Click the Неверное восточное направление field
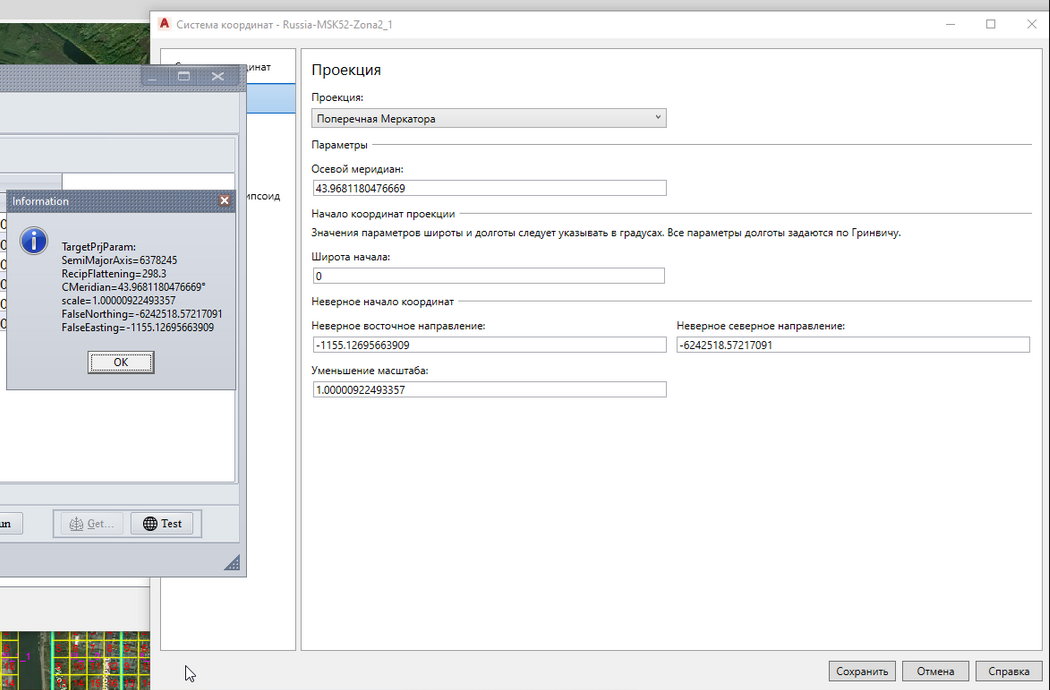This screenshot has height=690, width=1050. (488, 345)
